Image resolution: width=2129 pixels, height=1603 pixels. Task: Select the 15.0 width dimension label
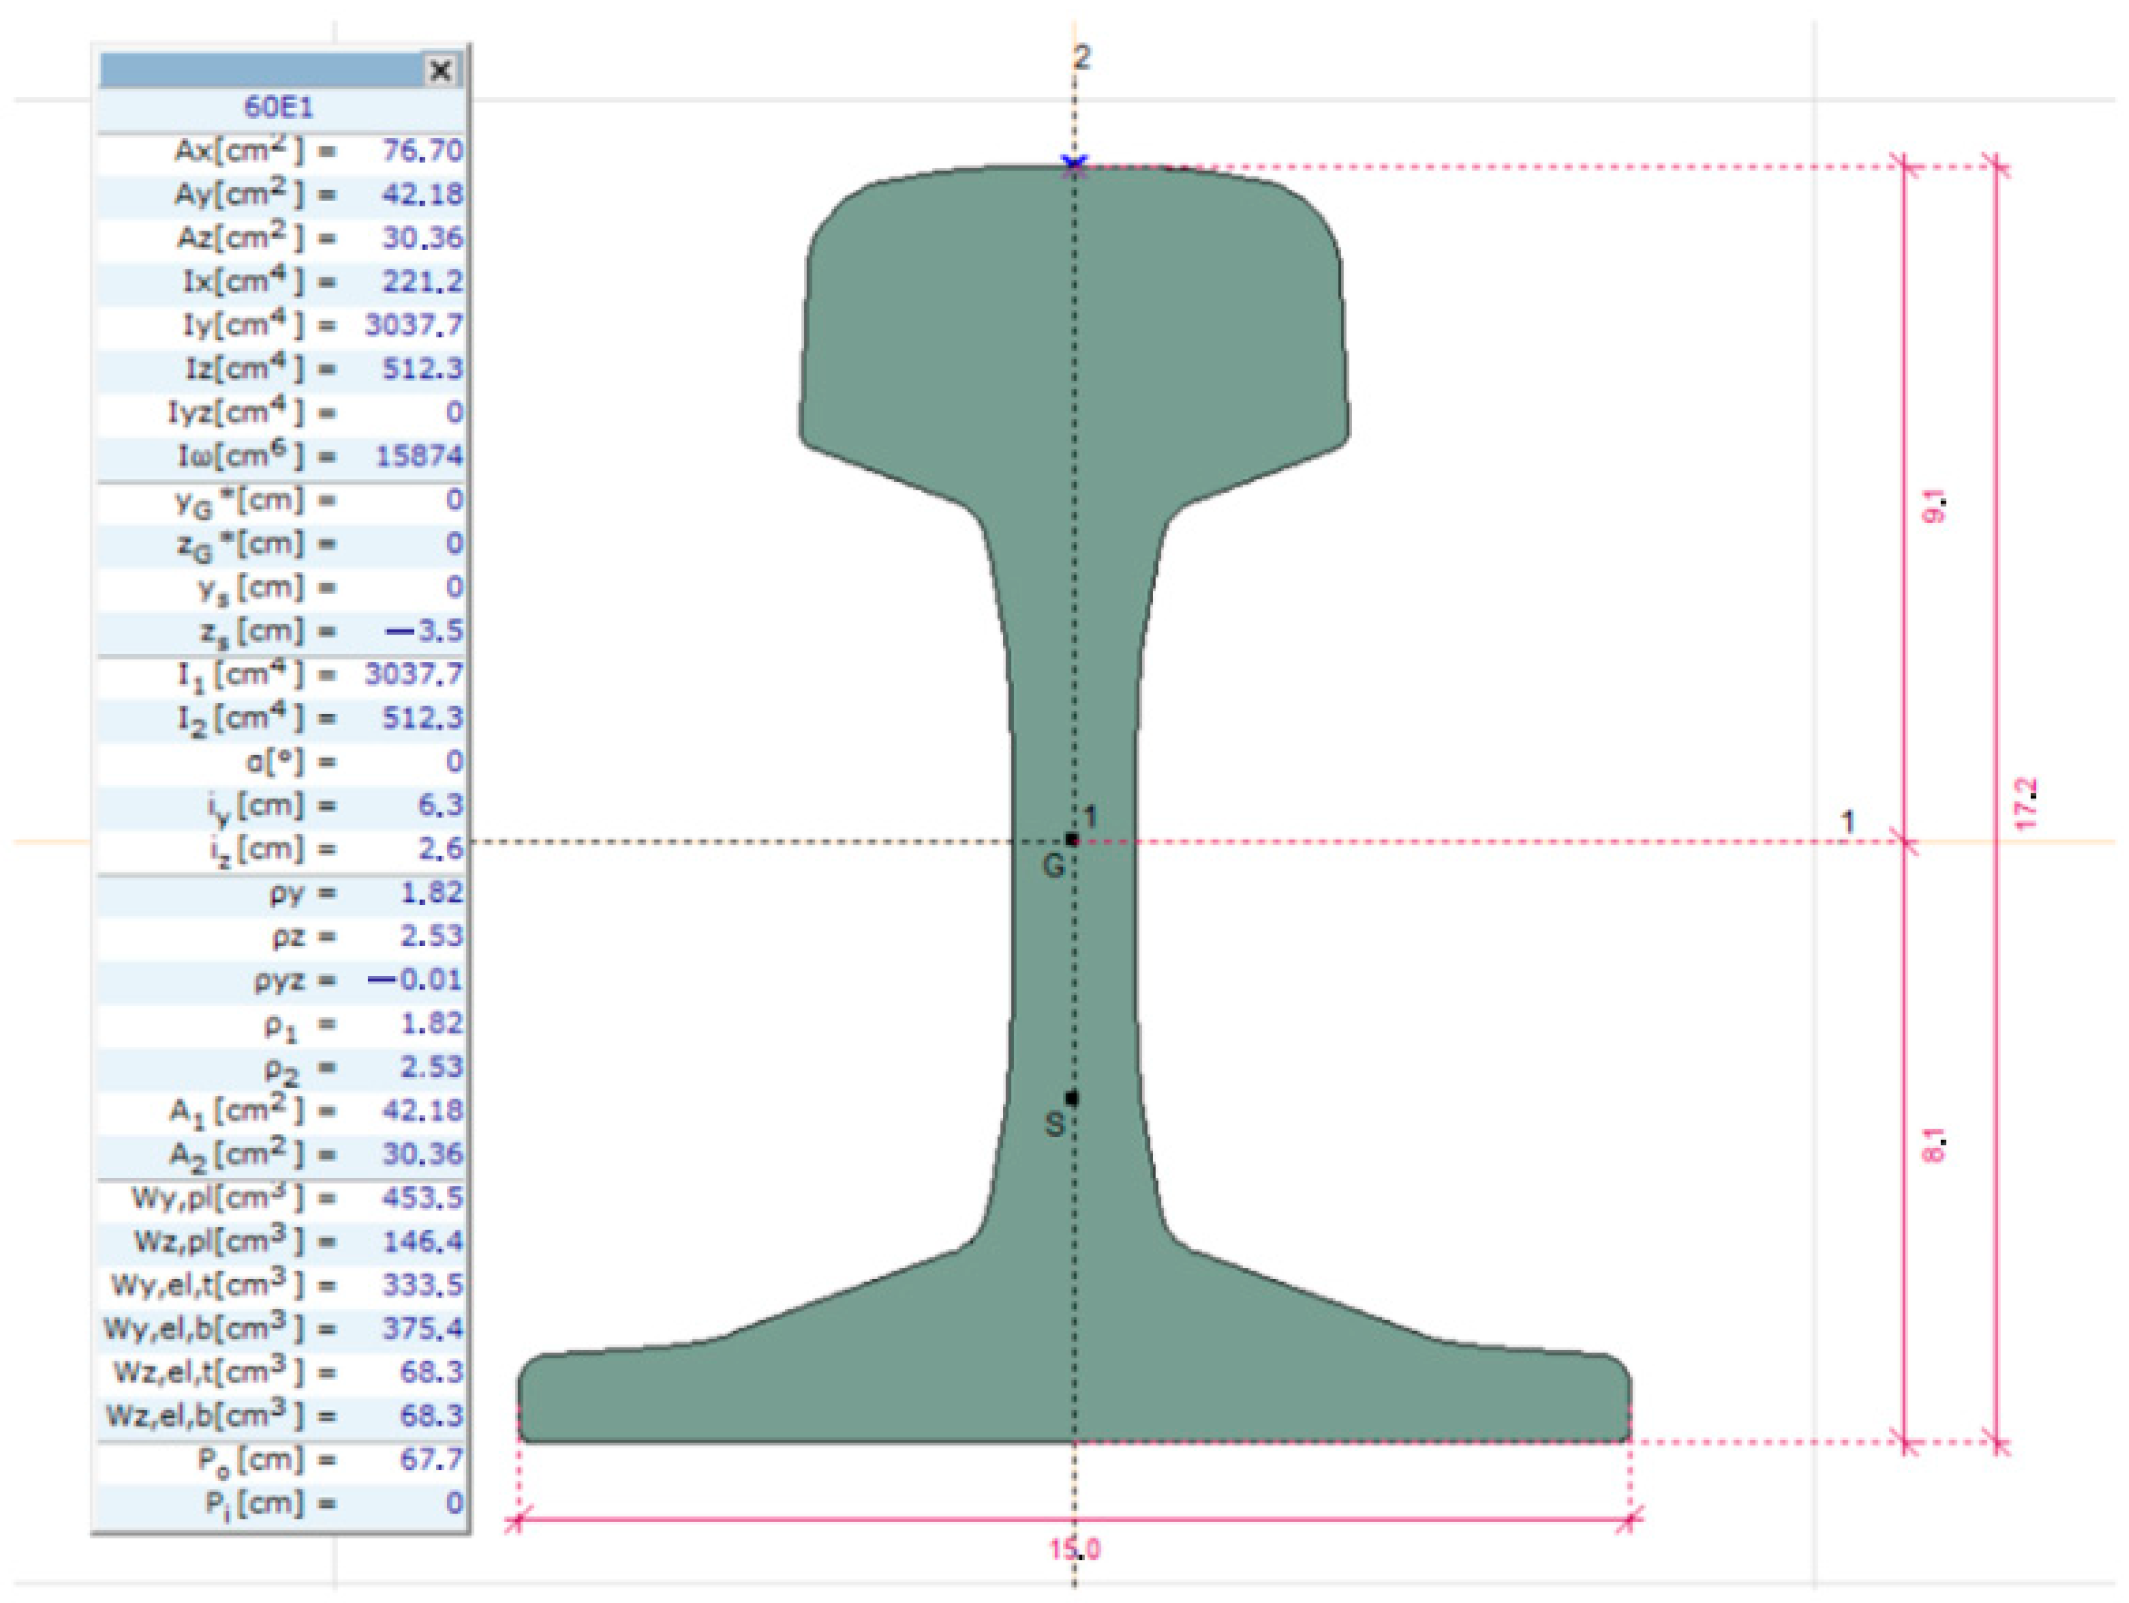coord(1074,1549)
